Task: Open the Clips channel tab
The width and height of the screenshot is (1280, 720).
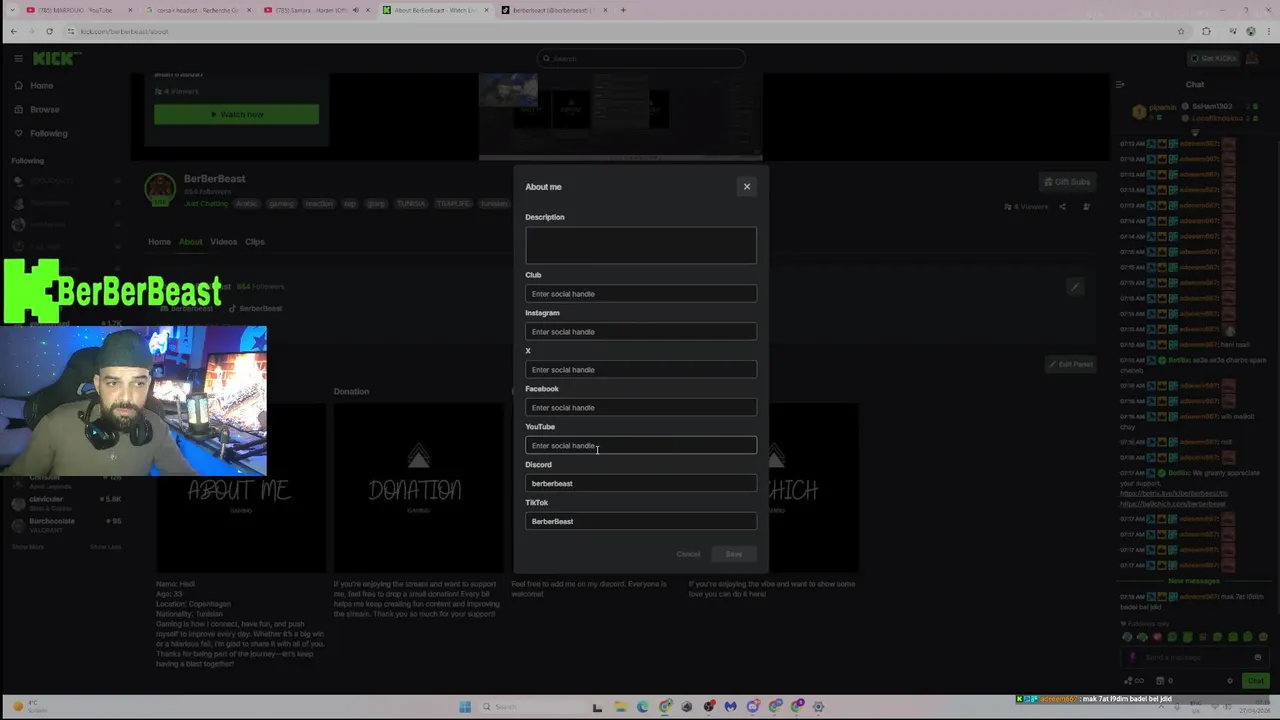Action: (255, 242)
